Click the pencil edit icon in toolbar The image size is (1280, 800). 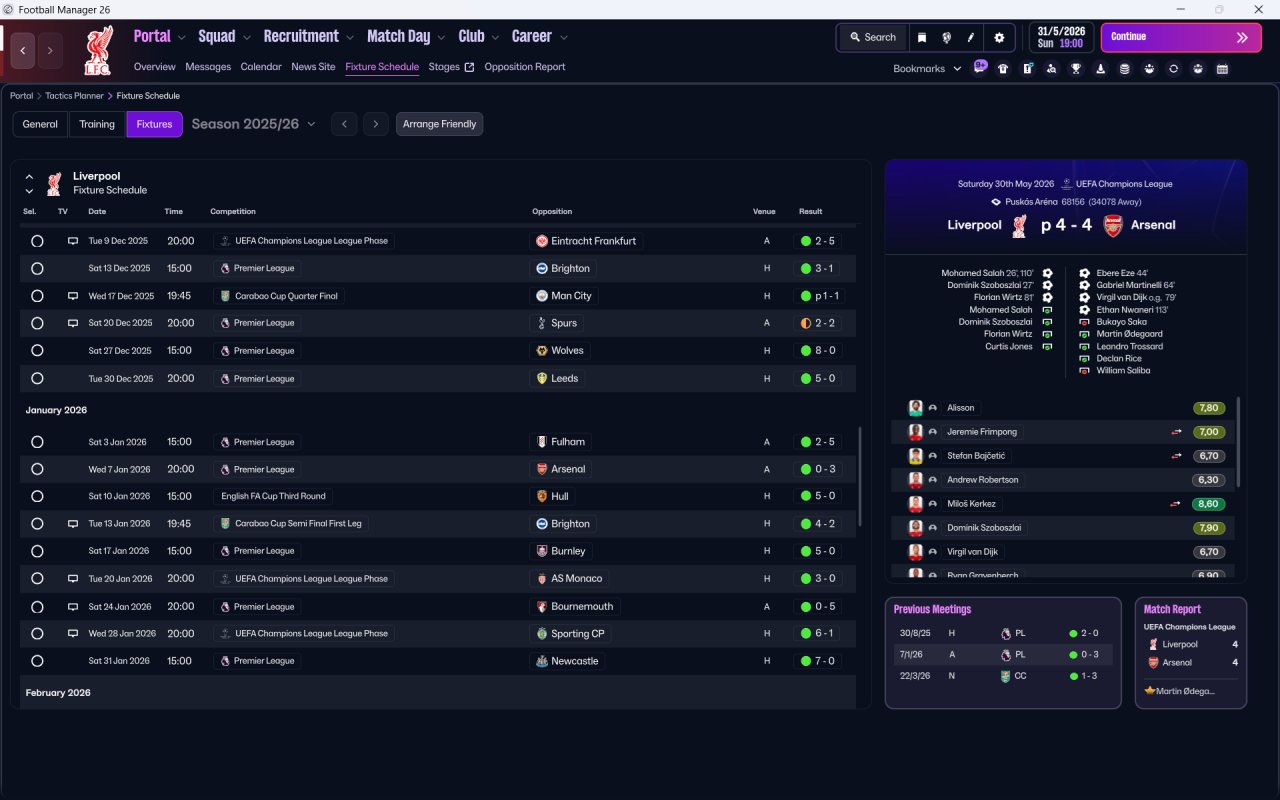[x=971, y=37]
